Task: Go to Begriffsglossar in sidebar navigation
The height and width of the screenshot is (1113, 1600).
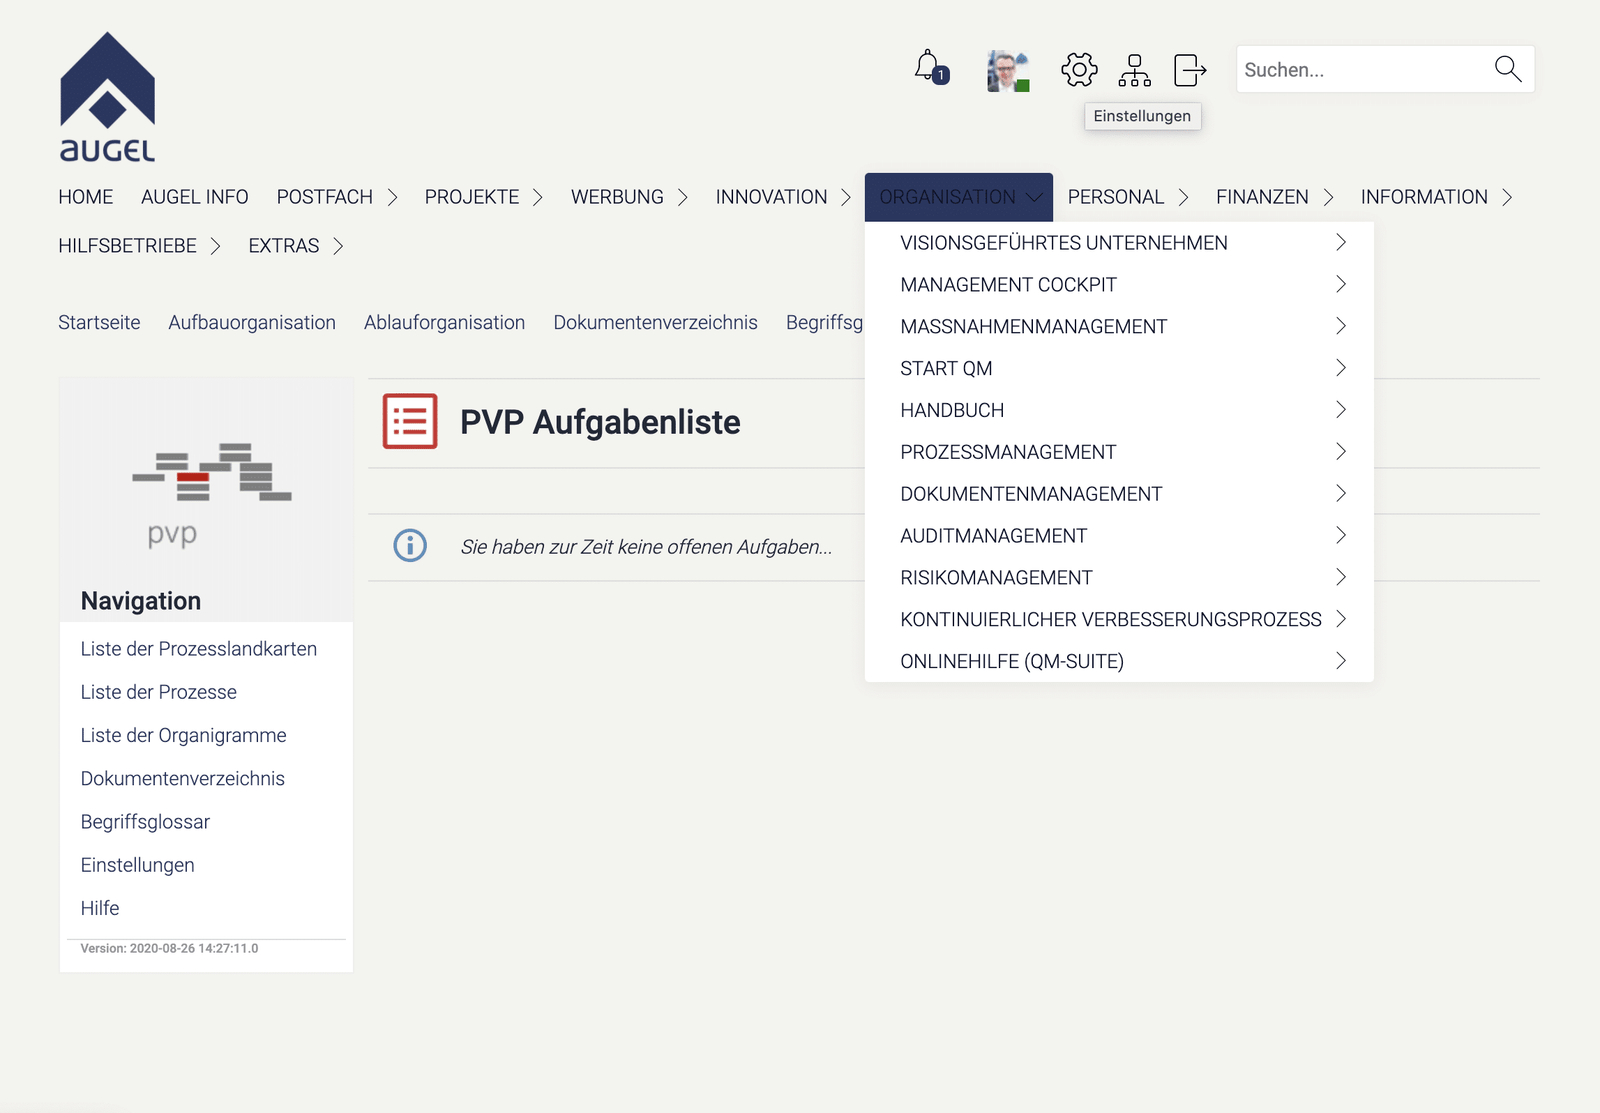Action: click(x=145, y=822)
